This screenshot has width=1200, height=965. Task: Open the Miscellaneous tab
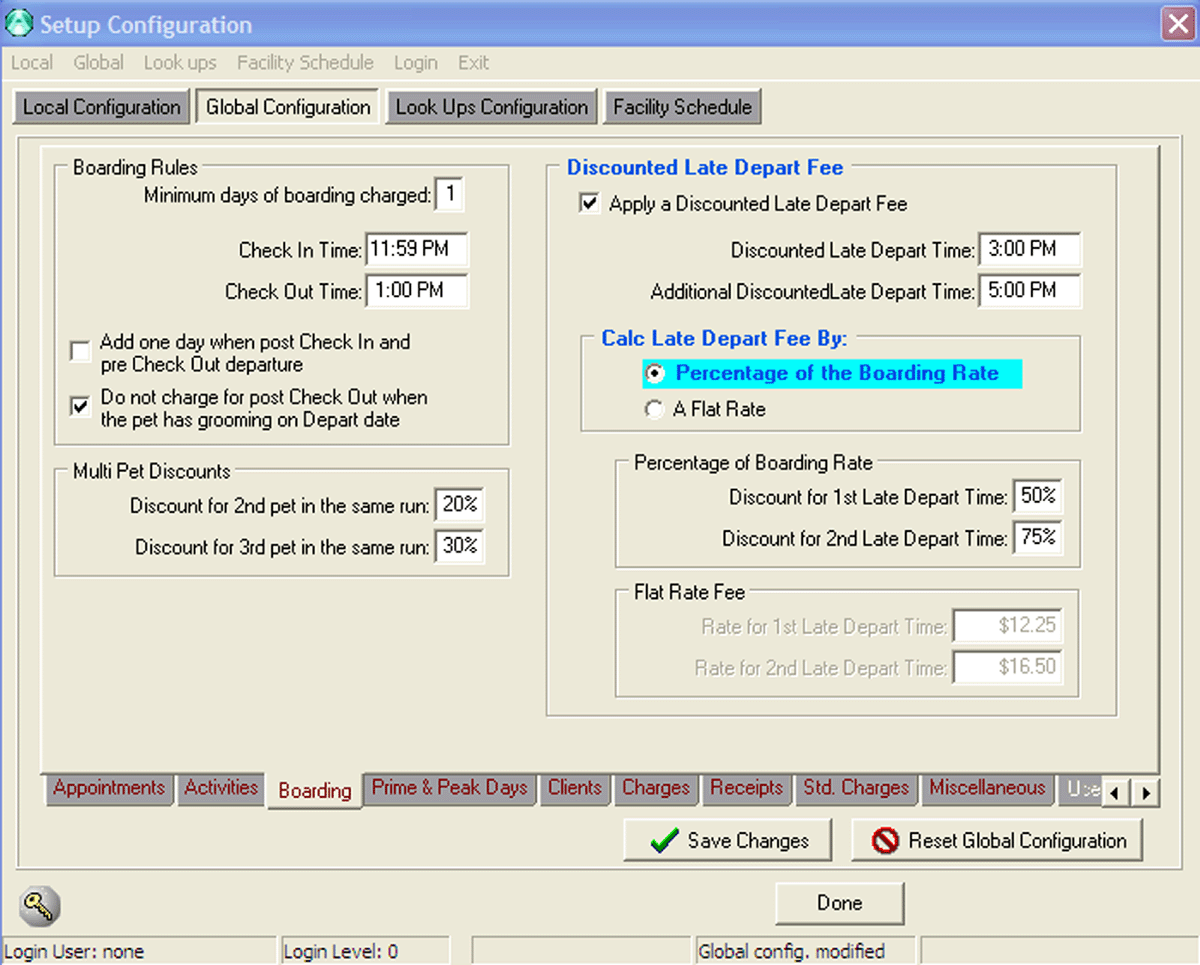point(987,789)
